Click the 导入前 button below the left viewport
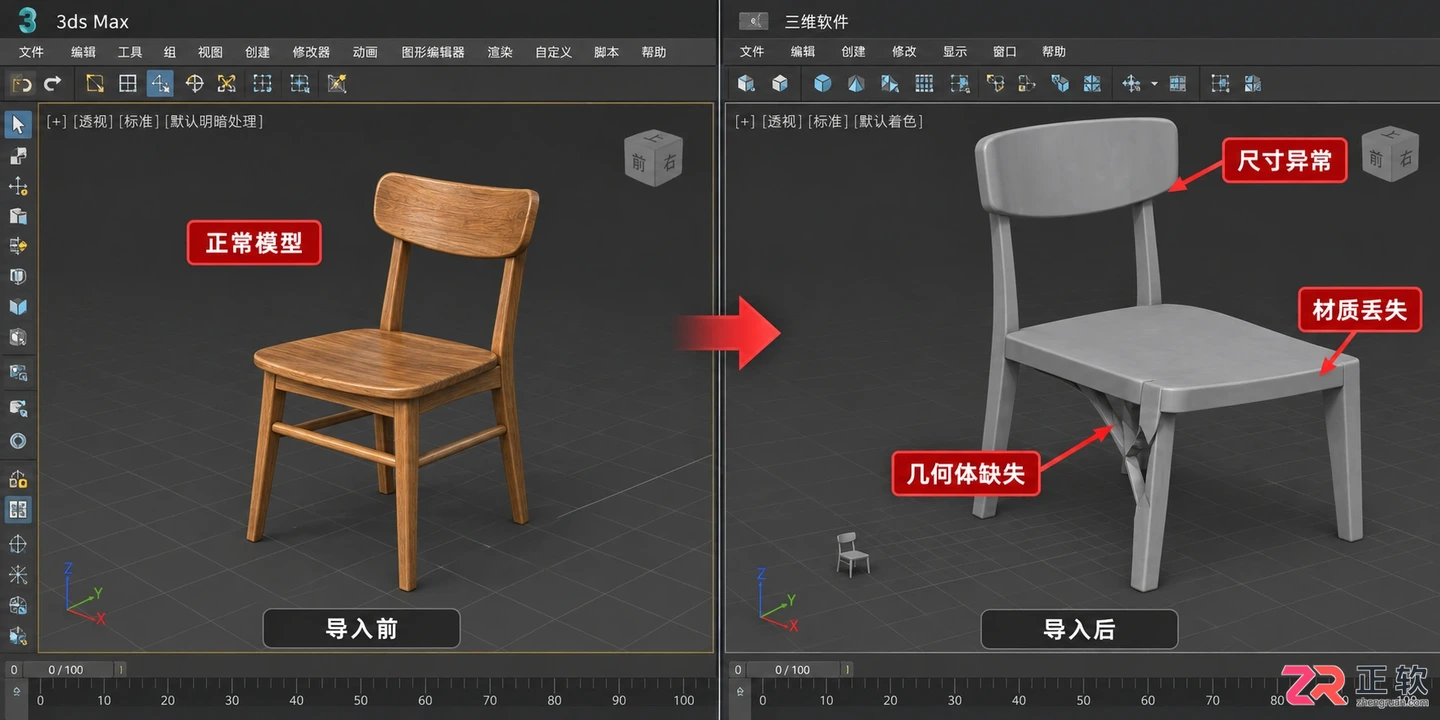This screenshot has width=1440, height=720. (361, 629)
